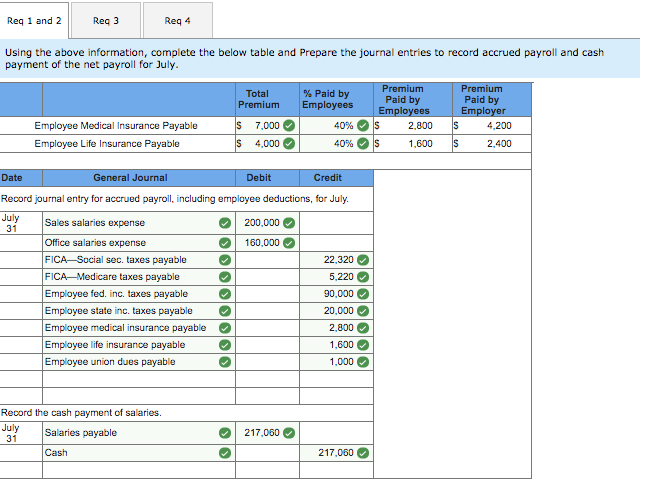This screenshot has height=487, width=656.
Task: Click check icon for Salaries payable account
Action: (x=225, y=433)
